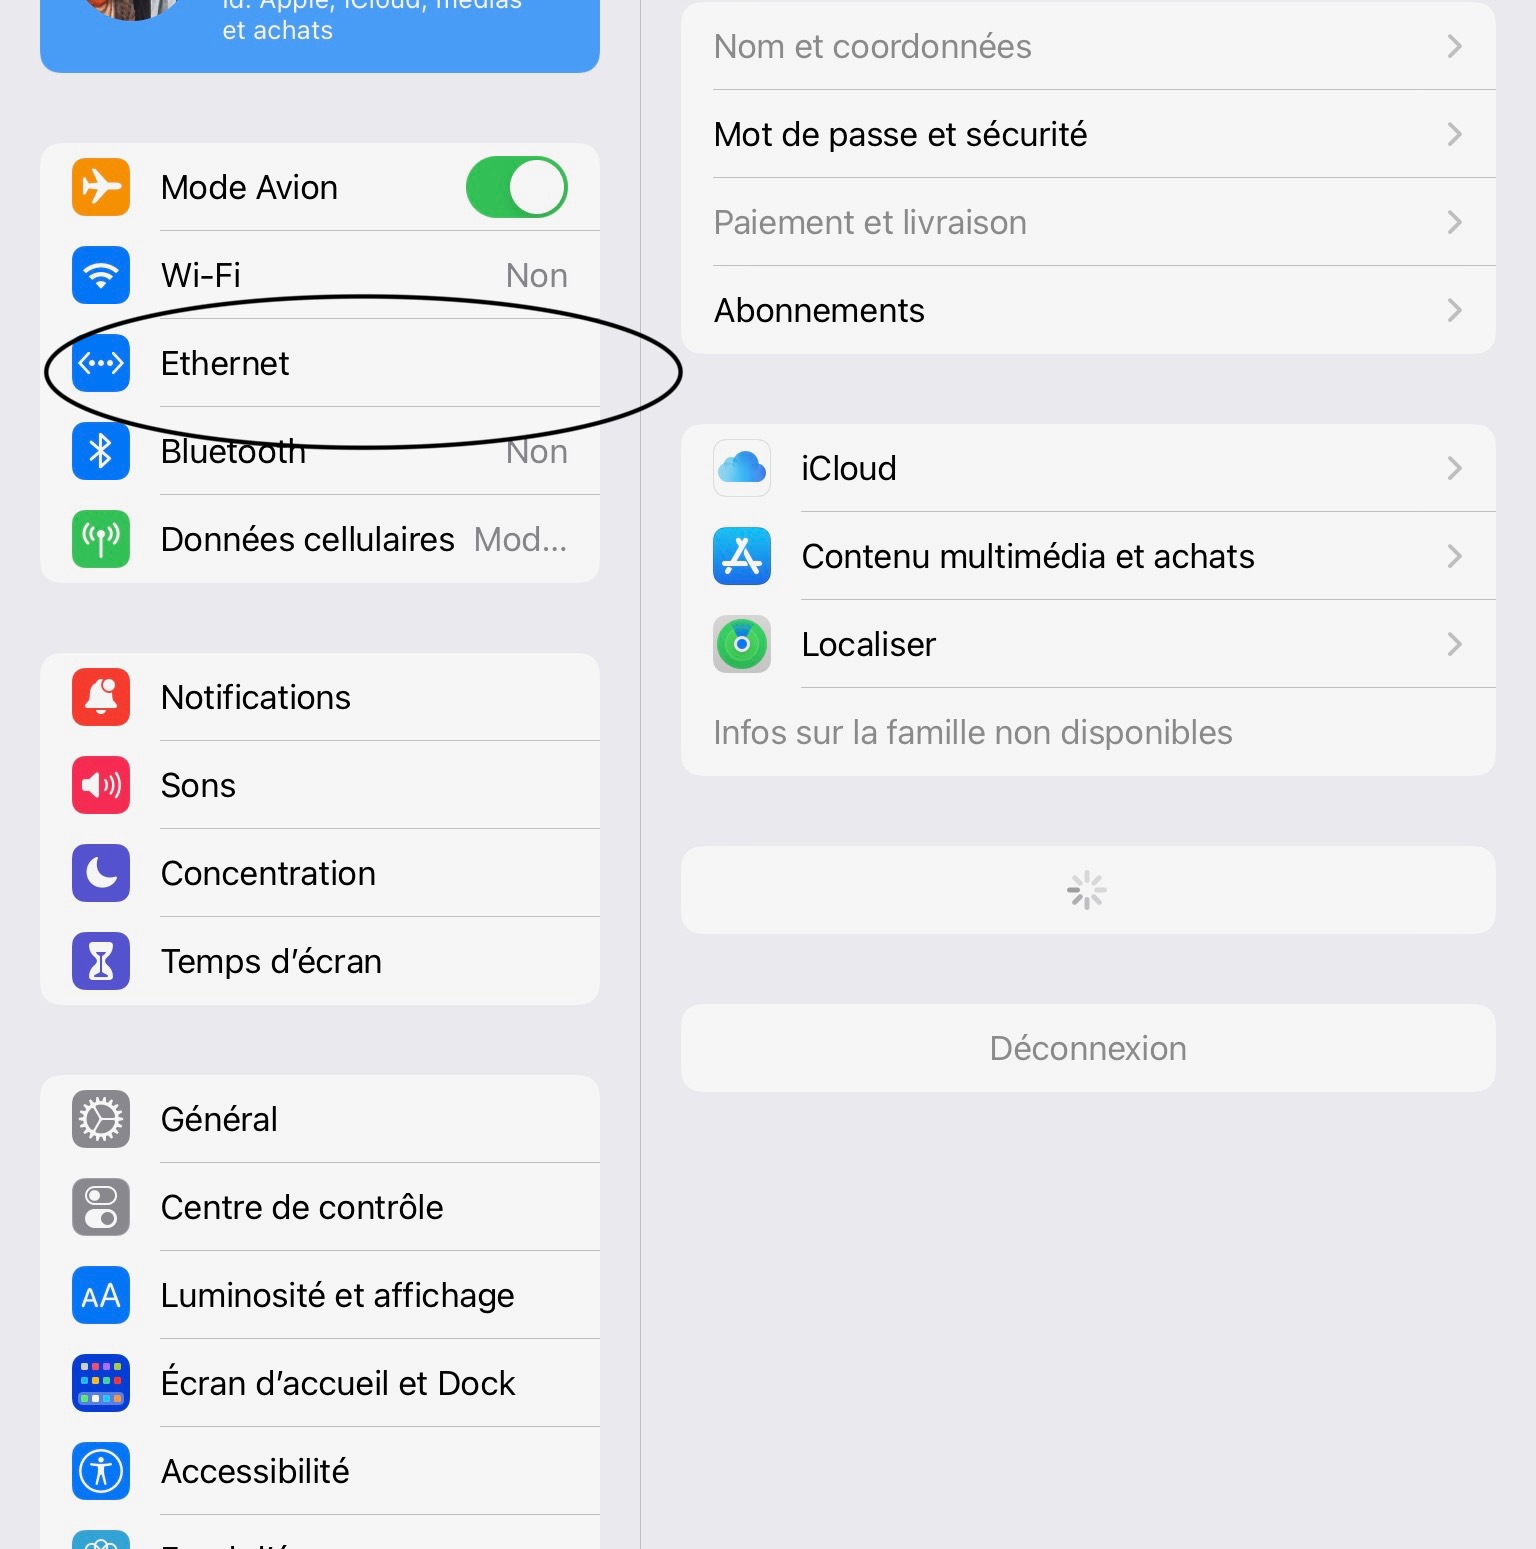This screenshot has width=1536, height=1549.
Task: Open the Localiser radar icon
Action: pyautogui.click(x=742, y=644)
